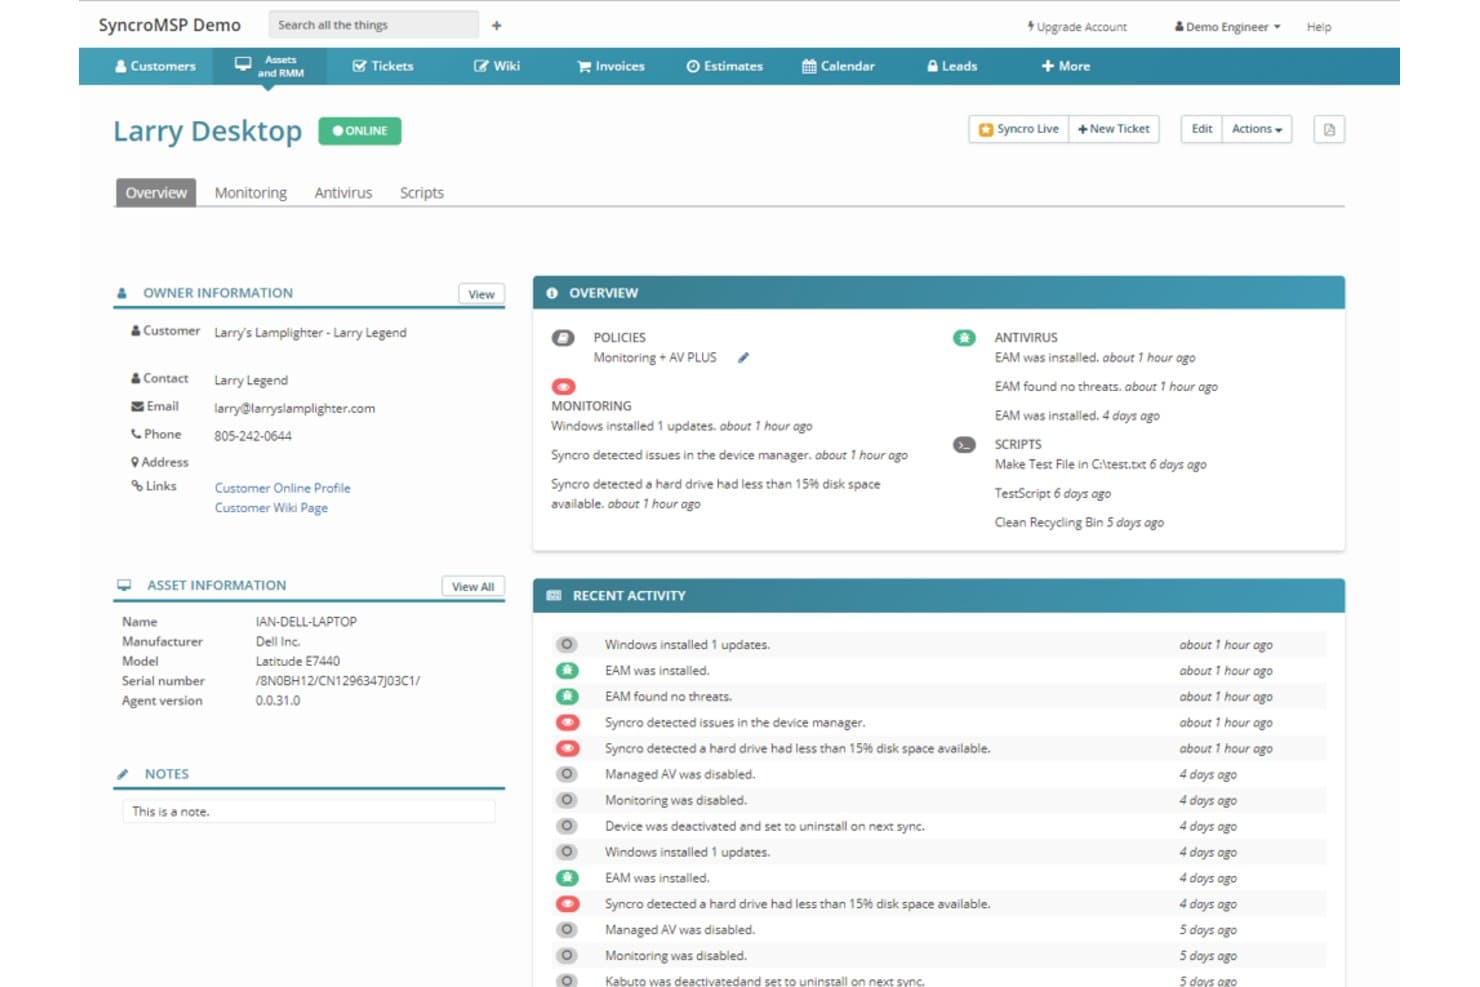Click the Policies shield icon in Overview
Image resolution: width=1480 pixels, height=987 pixels.
[563, 338]
